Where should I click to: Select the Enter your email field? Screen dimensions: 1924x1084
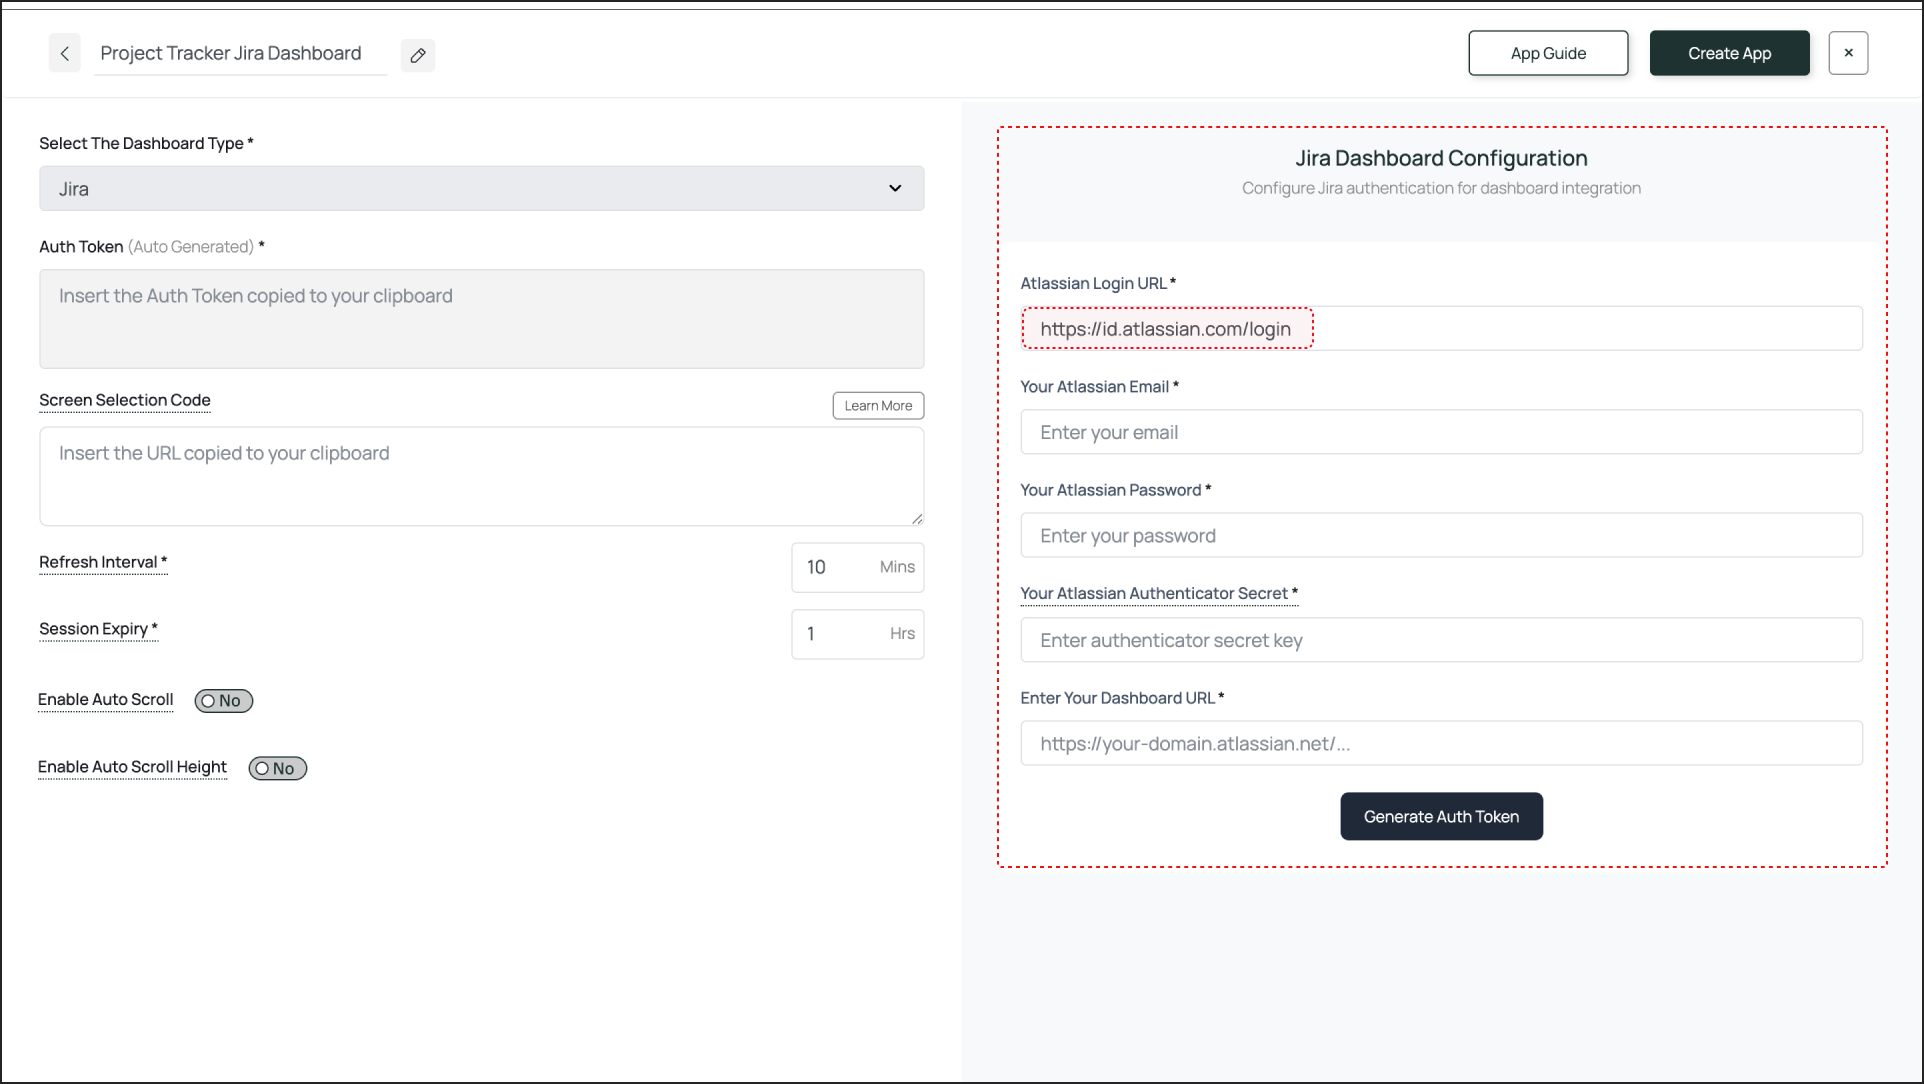(x=1440, y=431)
